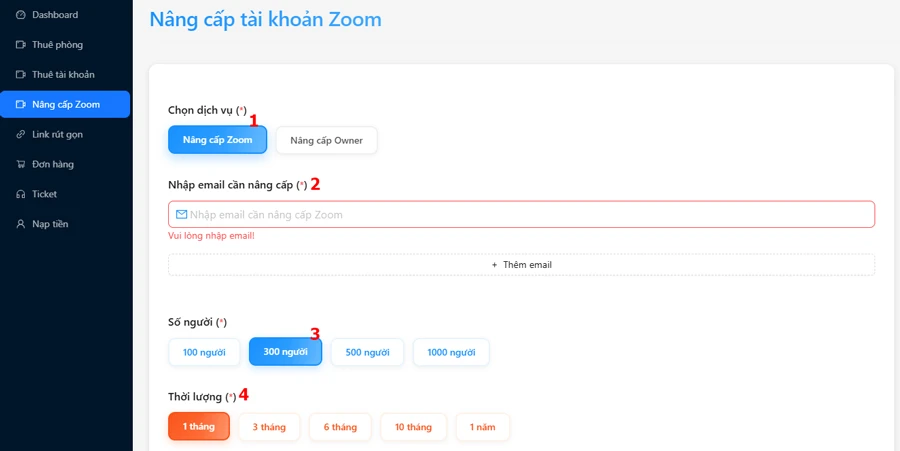
Task: Click the envelope icon in email field
Action: 181,214
